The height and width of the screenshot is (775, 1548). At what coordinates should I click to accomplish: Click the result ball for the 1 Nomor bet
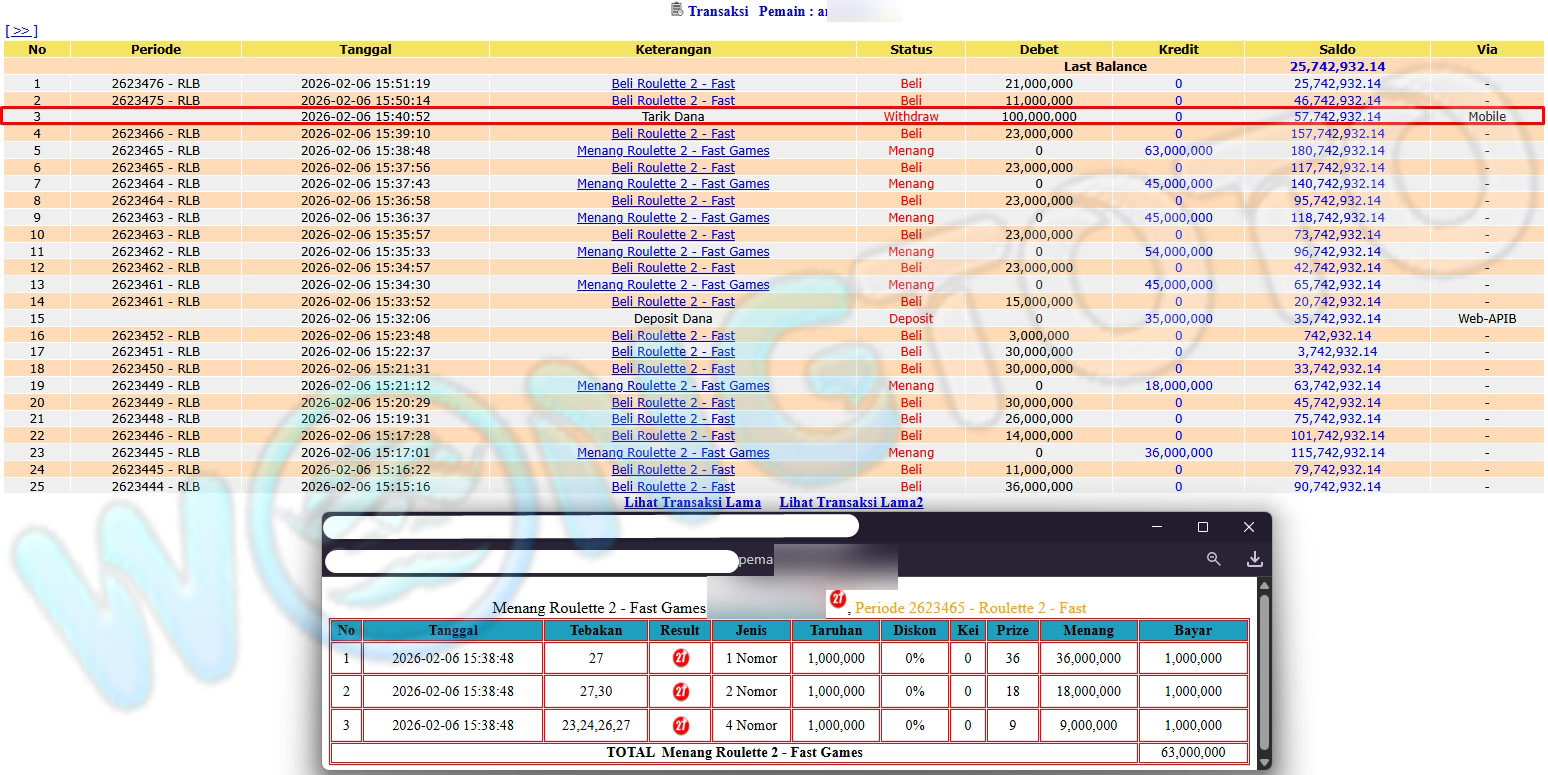681,658
